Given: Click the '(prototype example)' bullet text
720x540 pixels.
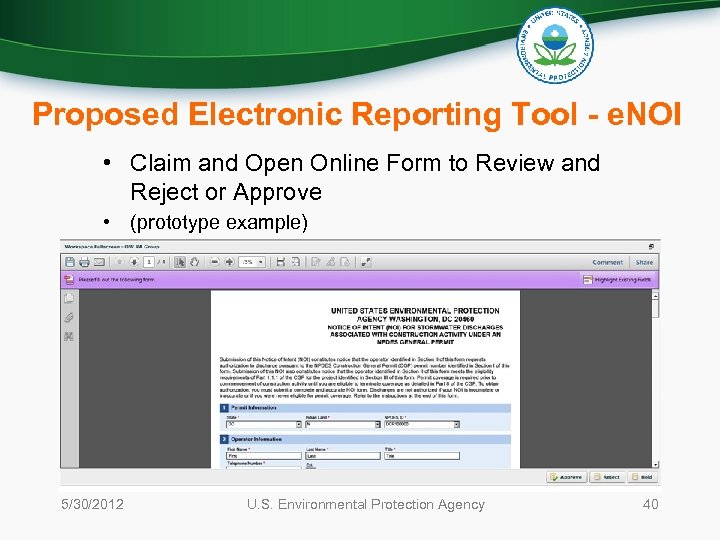Looking at the screenshot, I should click(219, 222).
